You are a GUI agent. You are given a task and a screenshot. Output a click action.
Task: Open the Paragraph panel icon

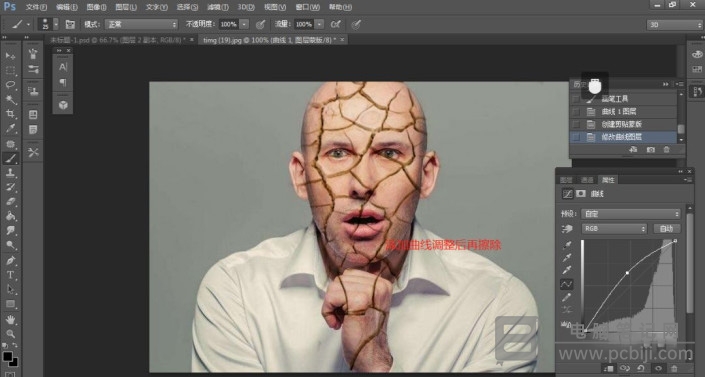click(x=63, y=82)
